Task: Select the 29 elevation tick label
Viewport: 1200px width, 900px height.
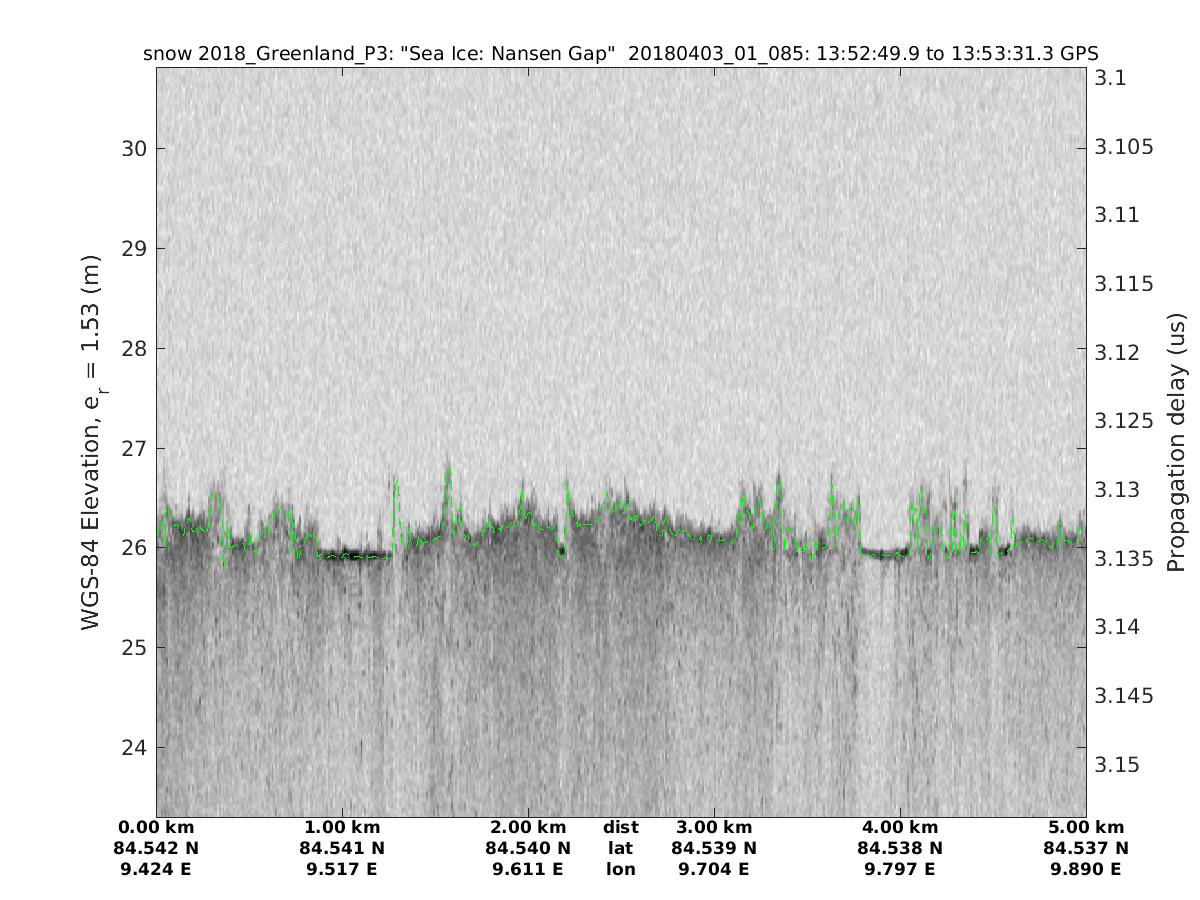Action: [134, 249]
